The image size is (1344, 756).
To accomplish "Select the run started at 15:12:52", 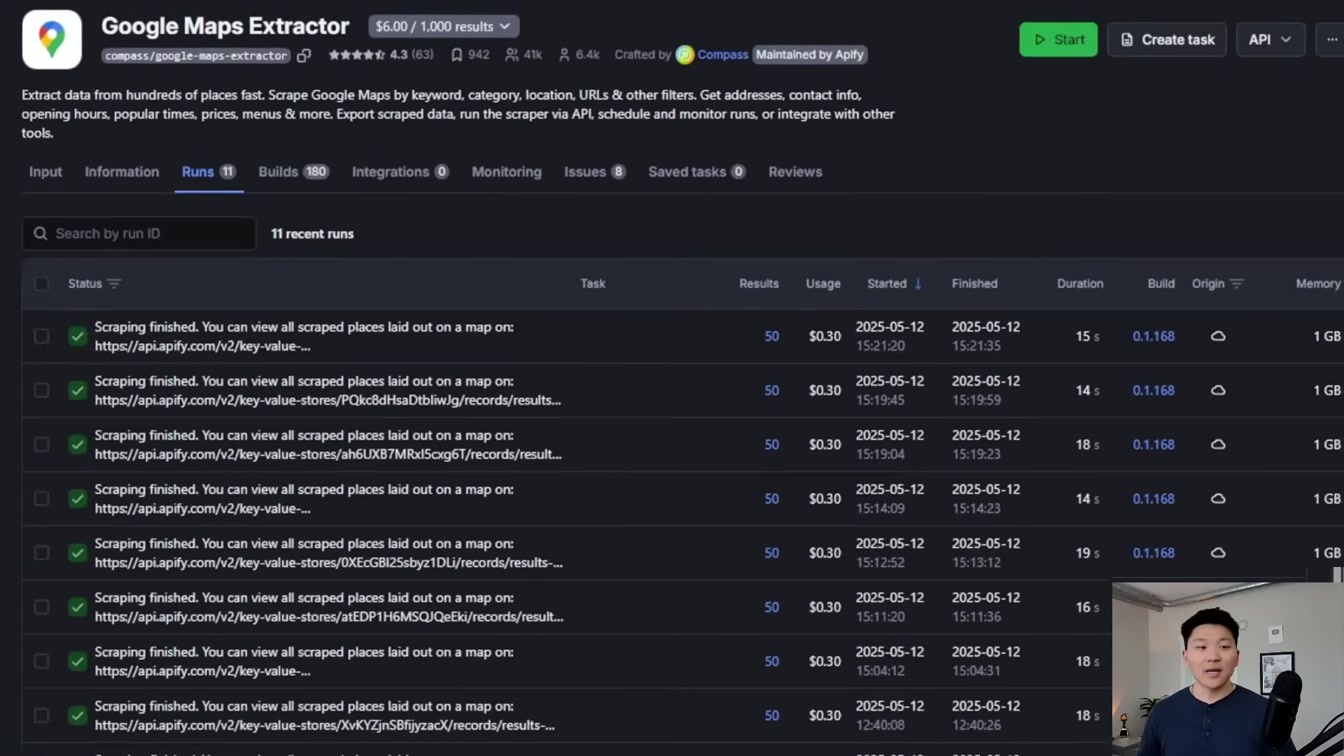I will (41, 553).
